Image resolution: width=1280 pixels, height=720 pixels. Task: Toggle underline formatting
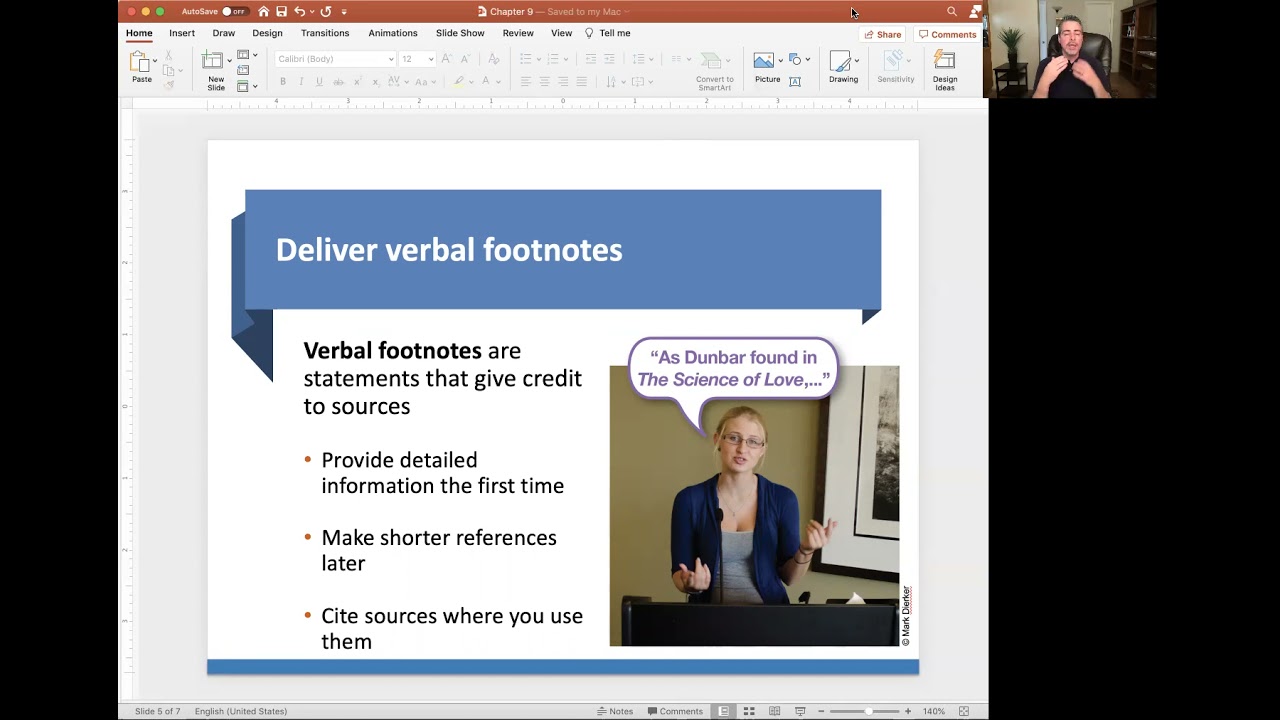(x=319, y=82)
